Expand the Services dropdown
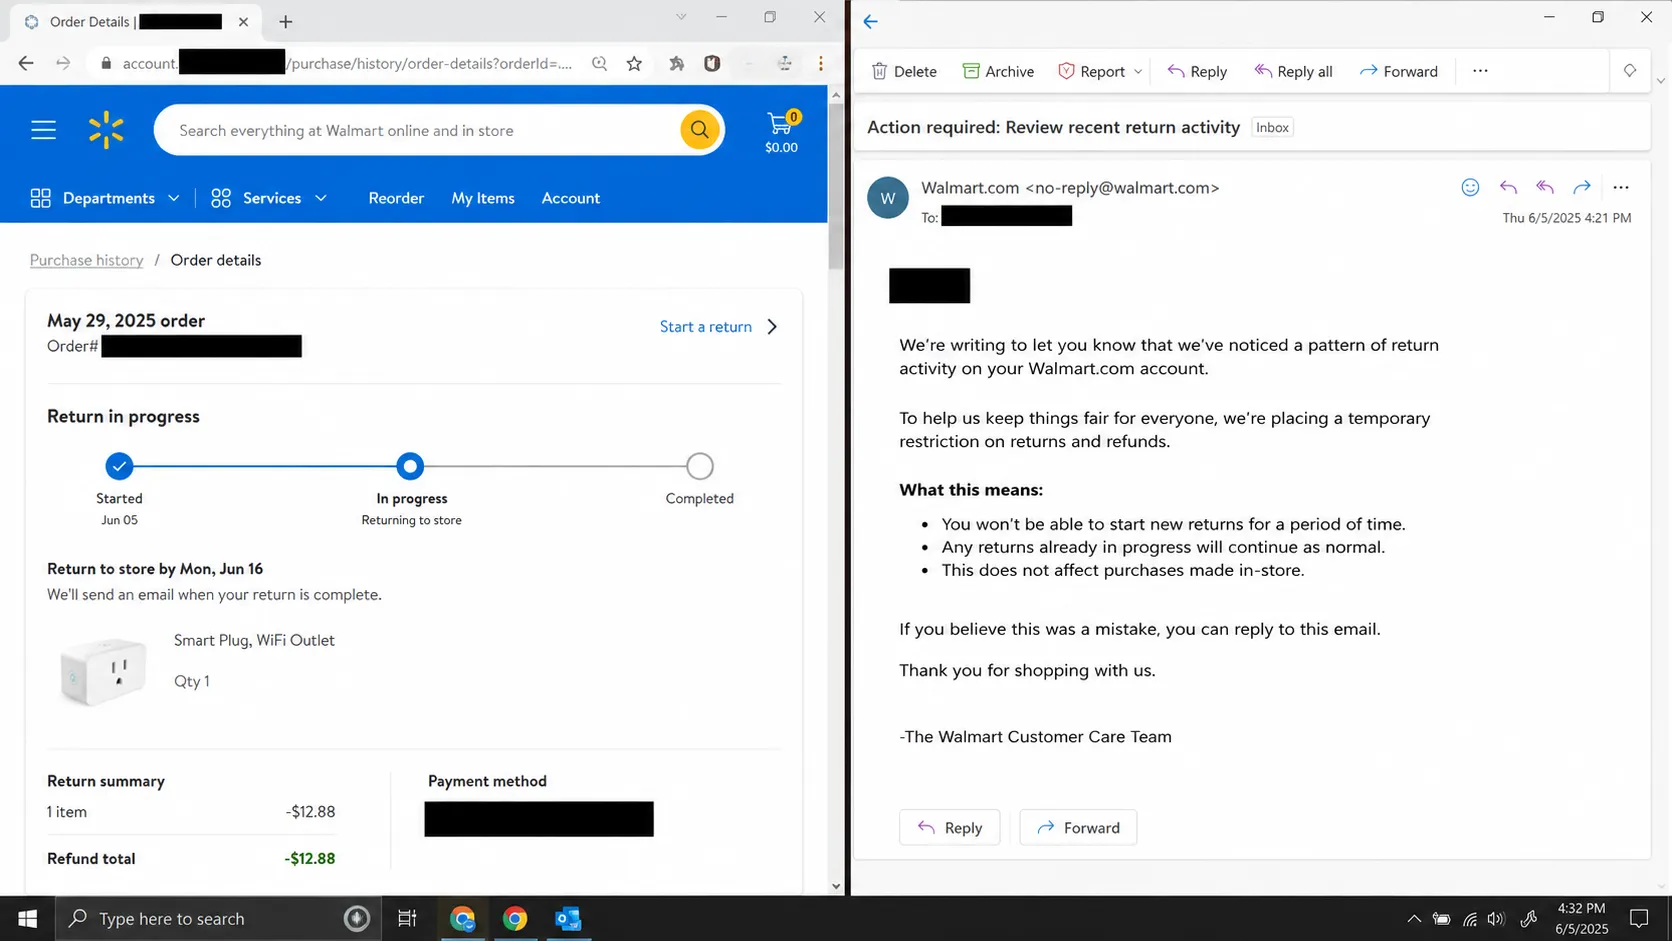1672x941 pixels. click(269, 198)
